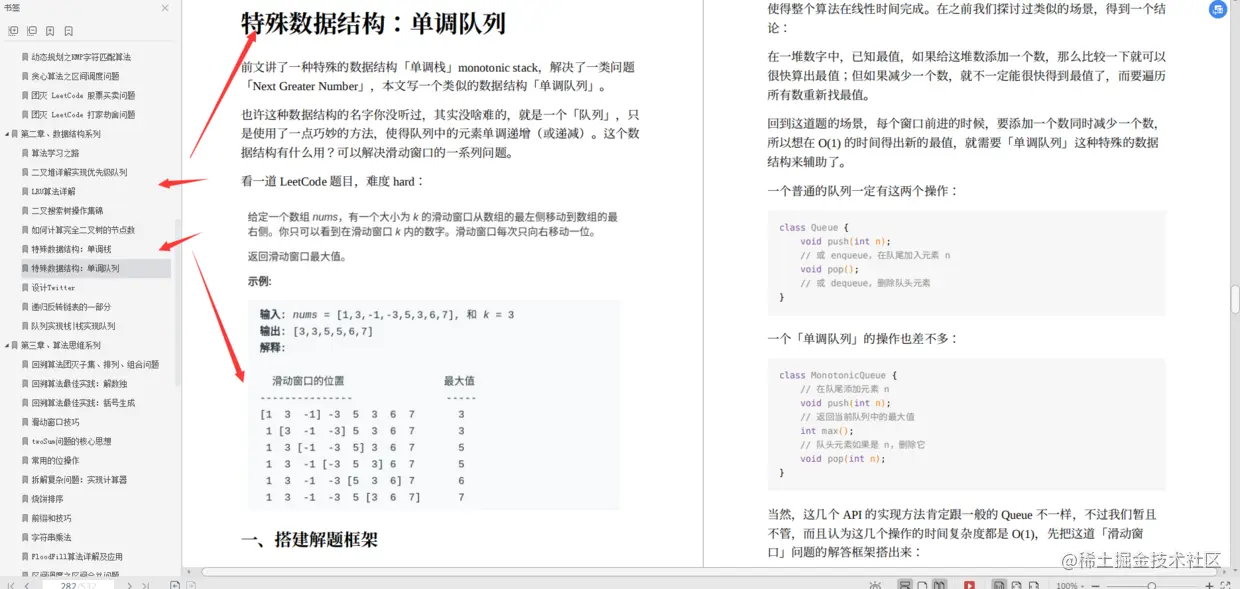This screenshot has height=589, width=1240.
Task: Go to first page button
Action: tap(11, 585)
